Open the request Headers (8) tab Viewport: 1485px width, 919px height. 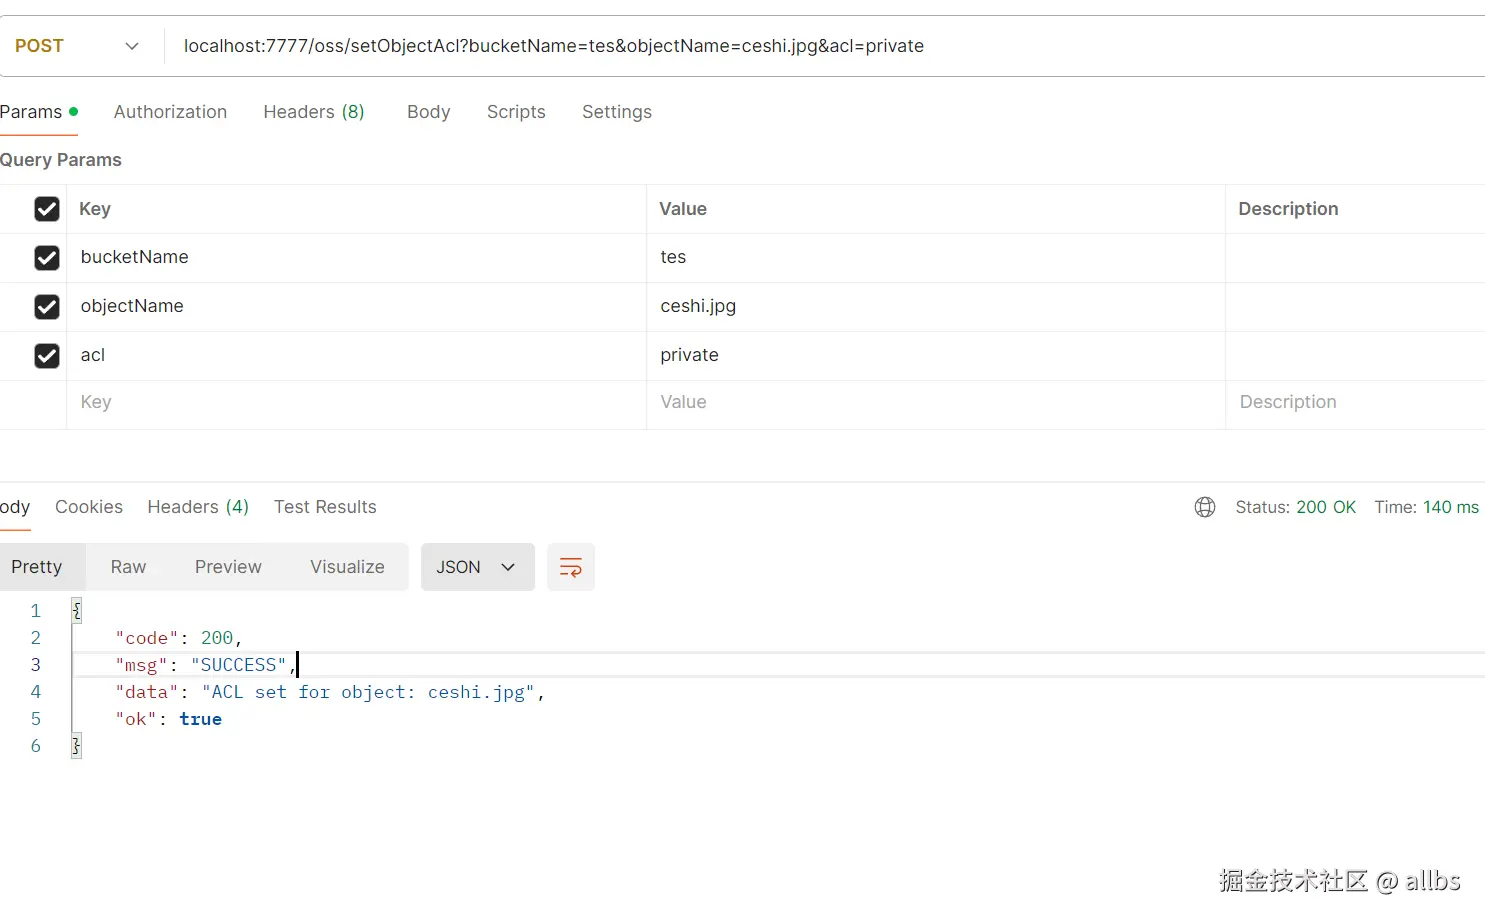coord(314,112)
